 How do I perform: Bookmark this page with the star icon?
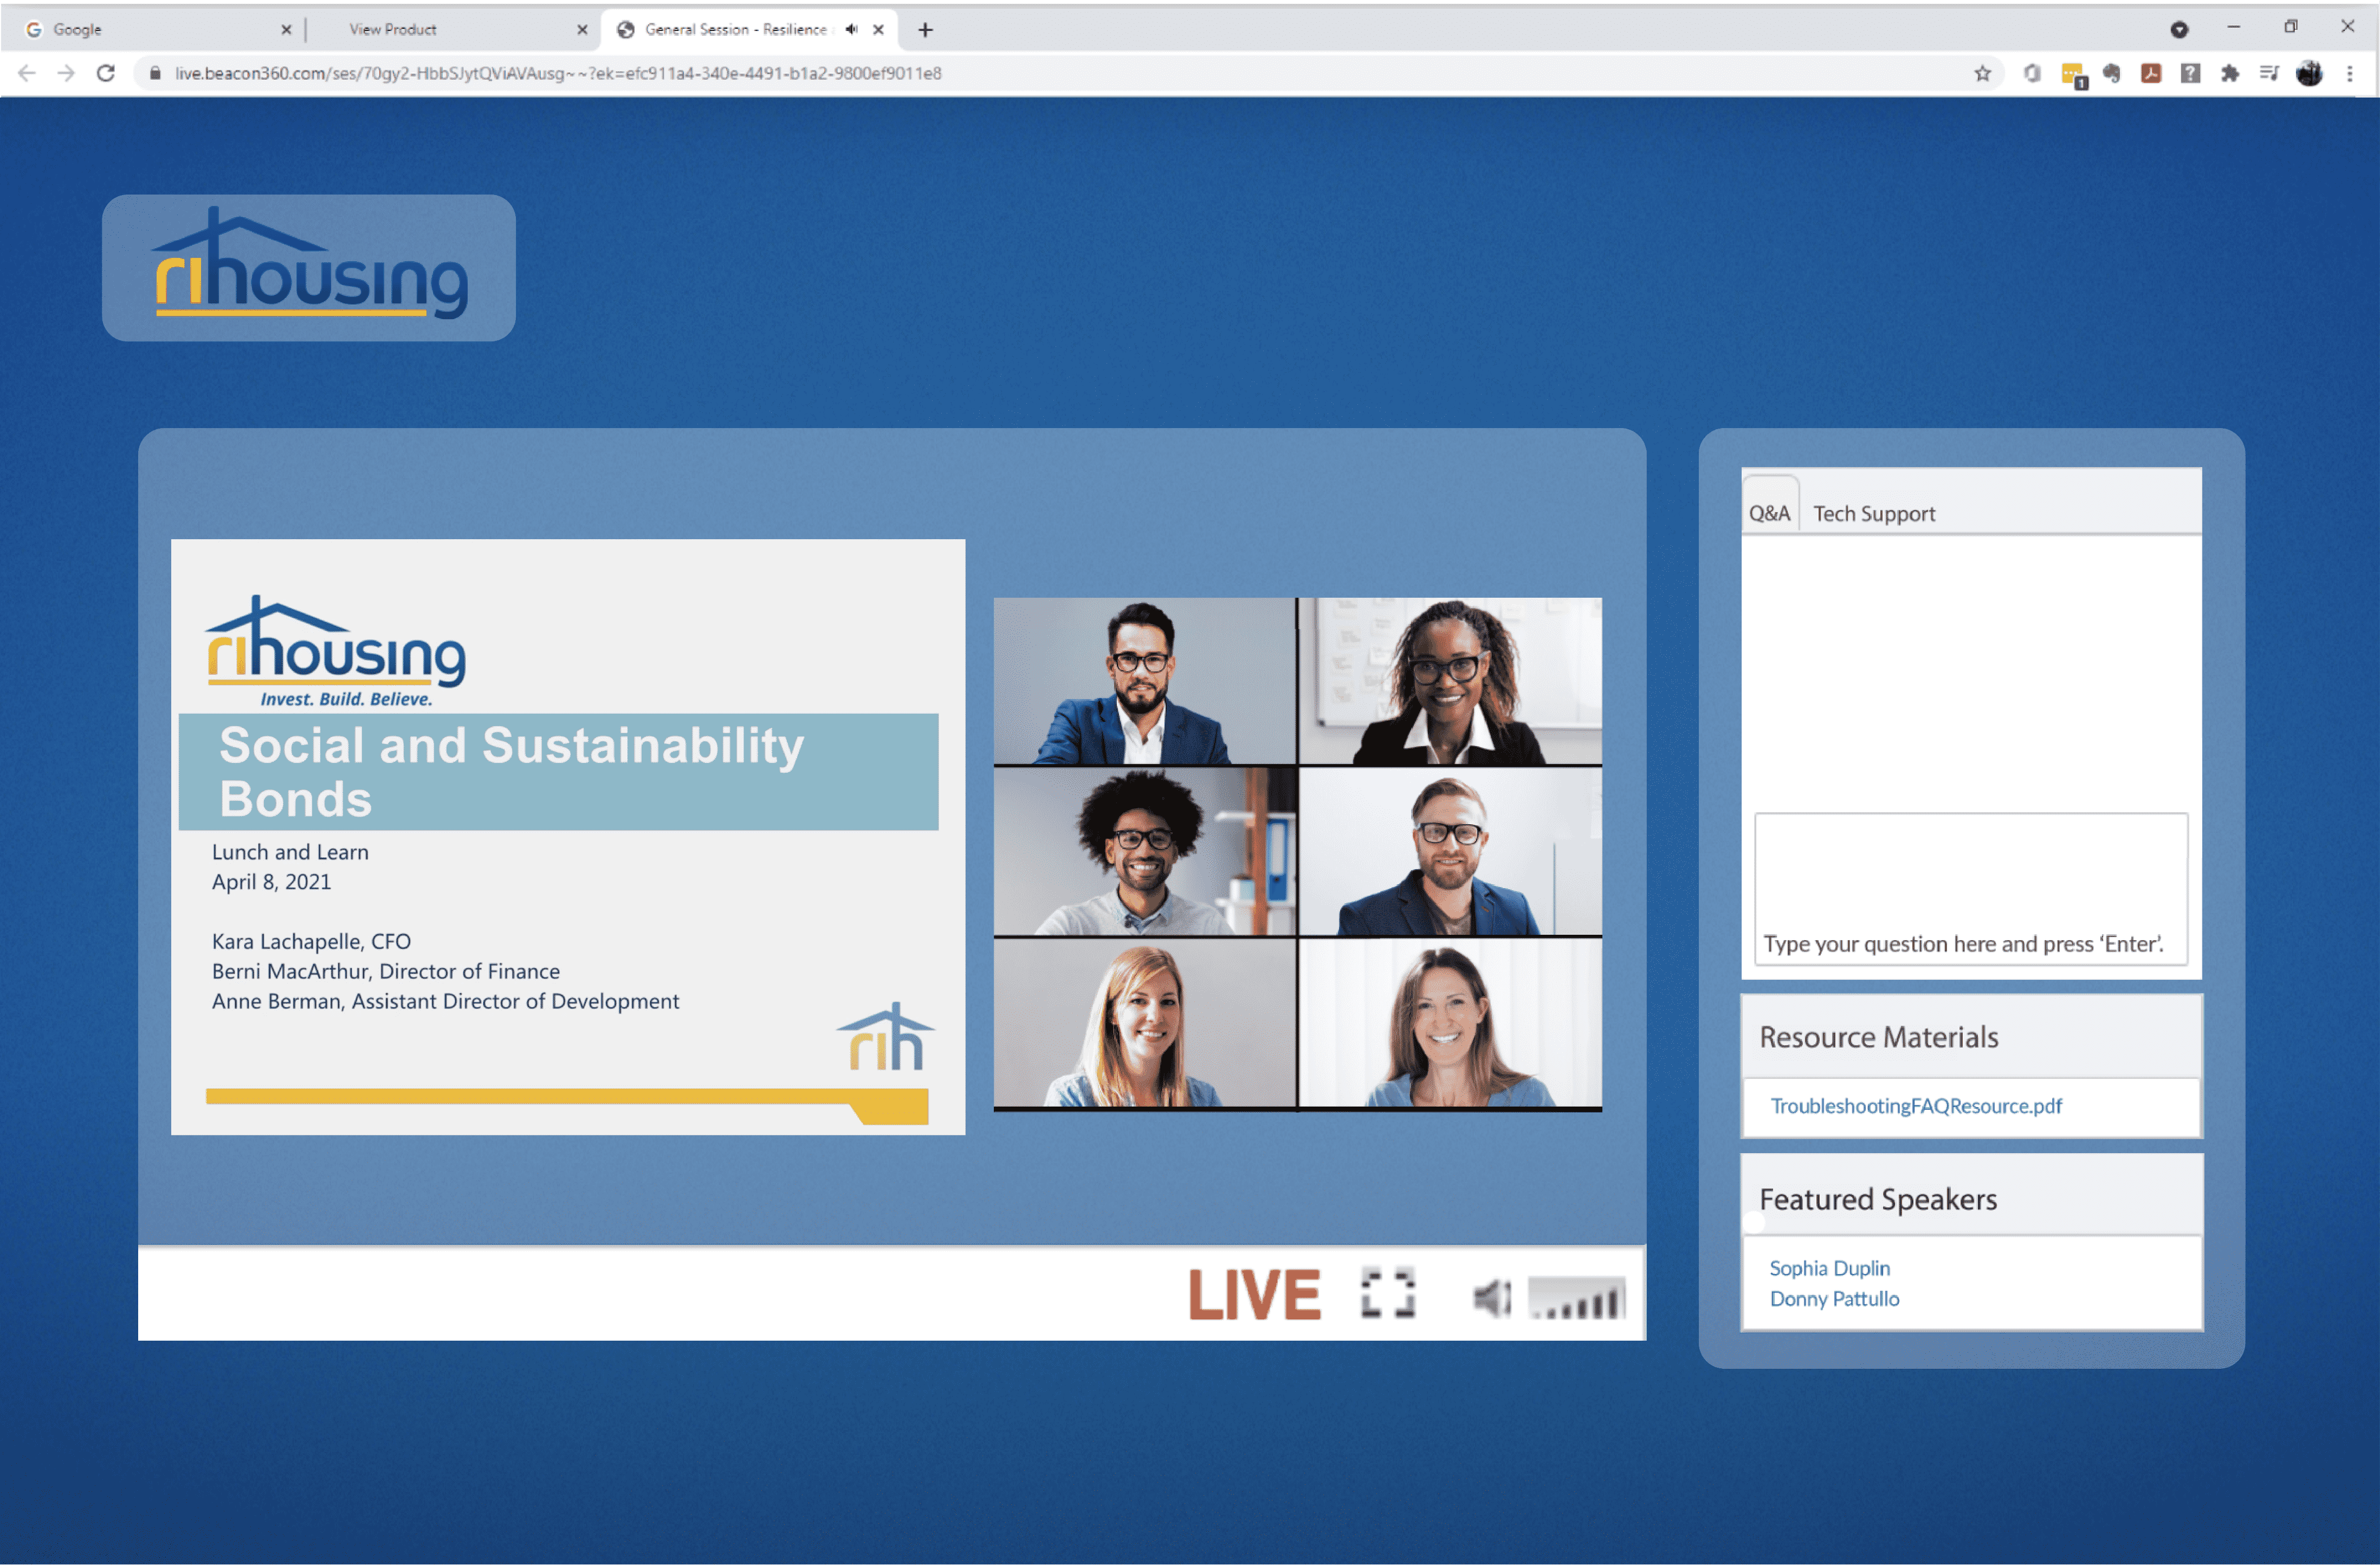1982,73
